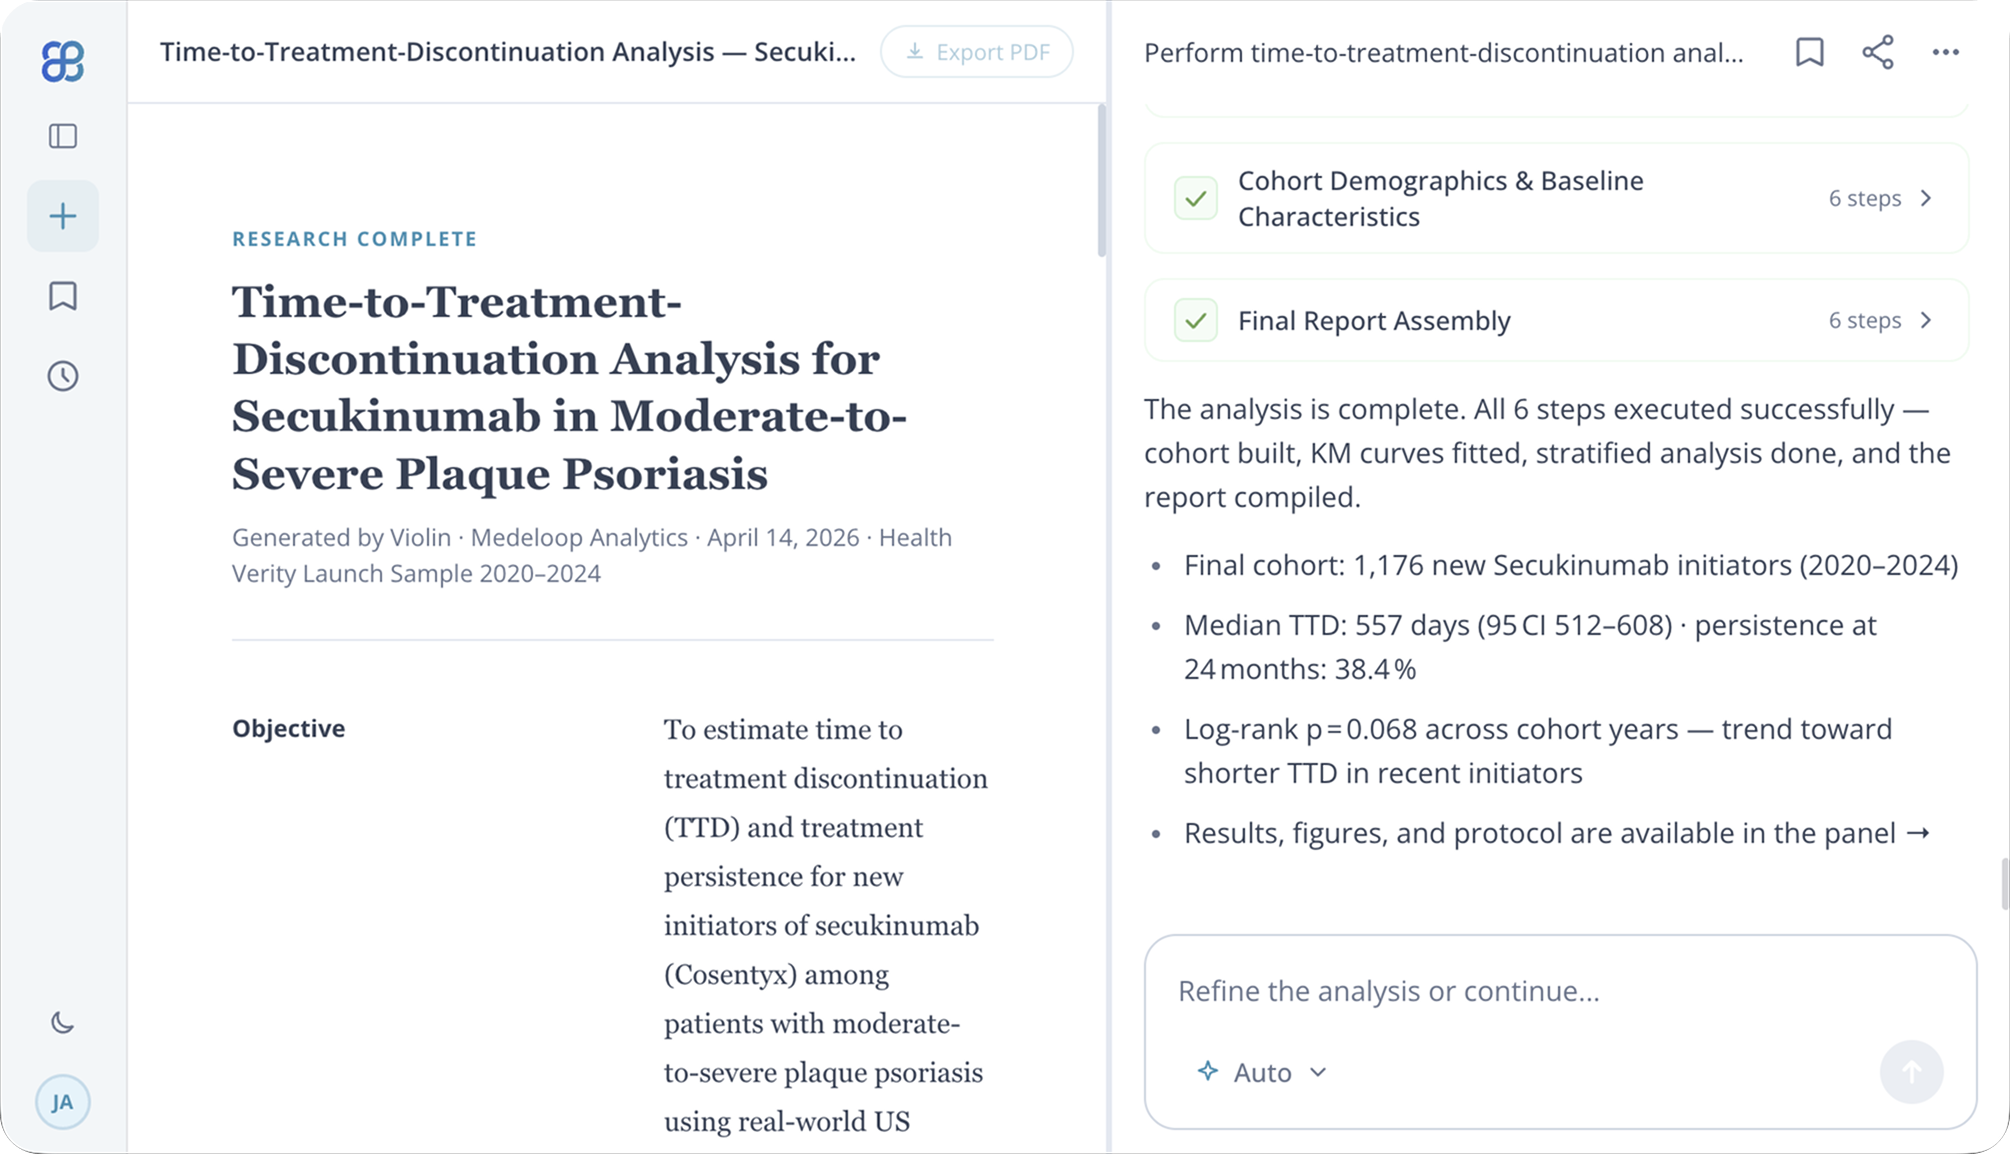Open the Medeloop app logo
The image size is (2010, 1154).
point(63,63)
